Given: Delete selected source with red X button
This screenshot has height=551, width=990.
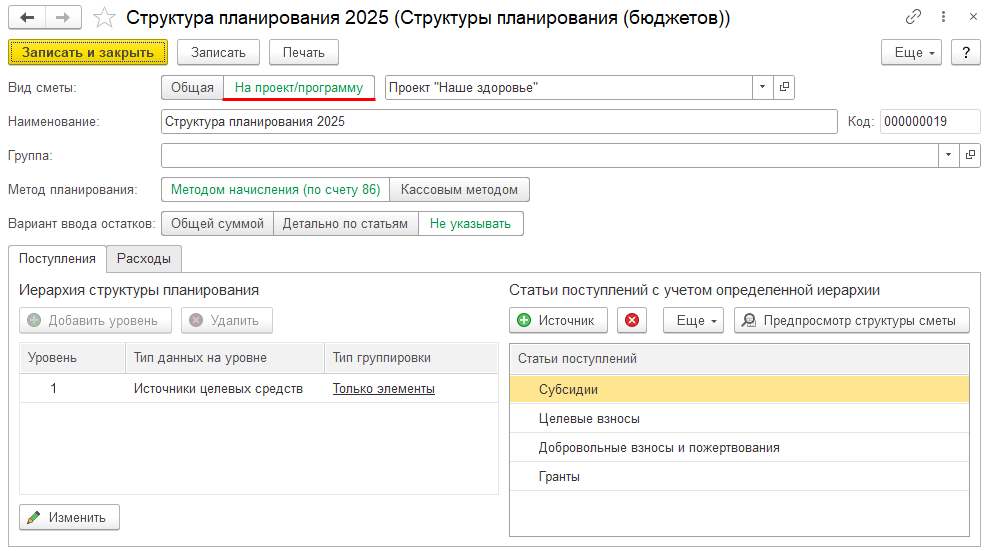Looking at the screenshot, I should tap(631, 321).
